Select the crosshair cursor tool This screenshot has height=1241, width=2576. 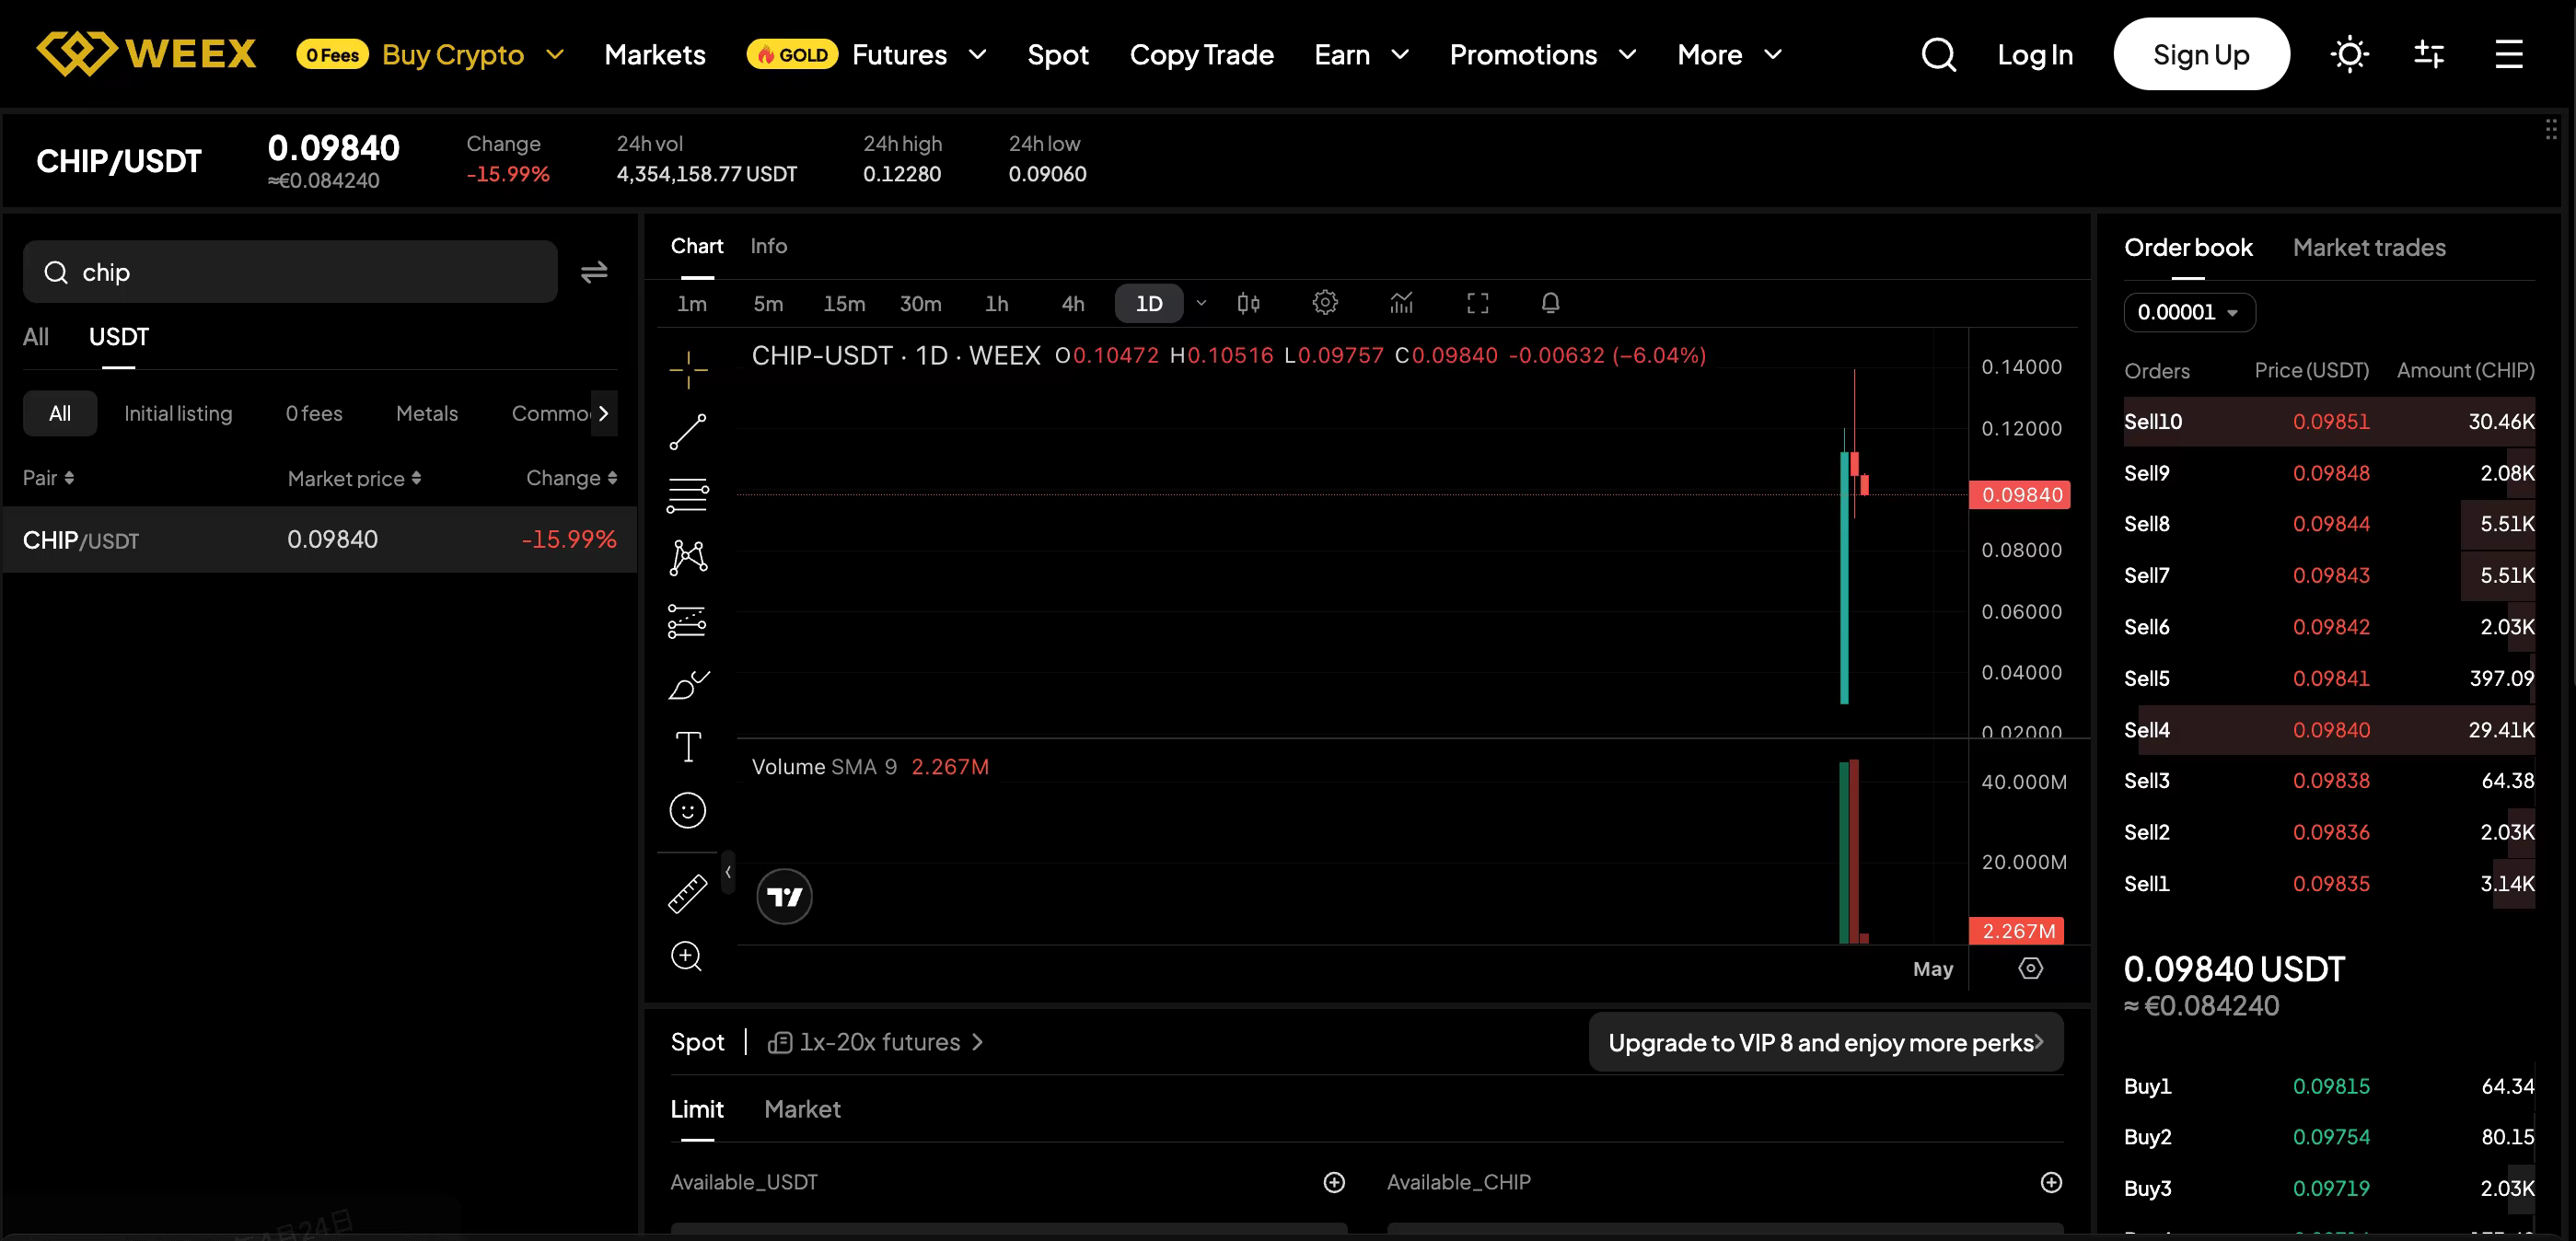(x=688, y=370)
